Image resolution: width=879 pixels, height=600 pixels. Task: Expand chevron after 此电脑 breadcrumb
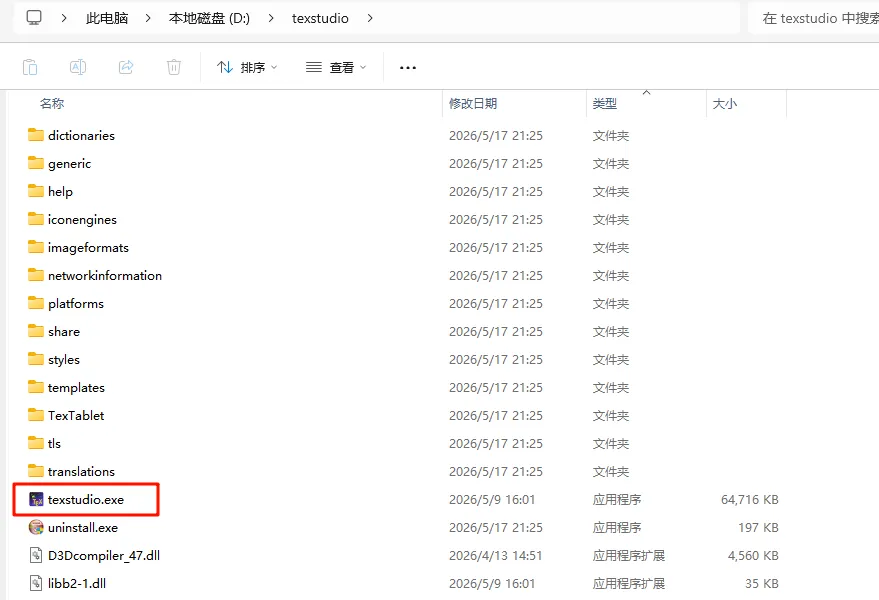pyautogui.click(x=148, y=18)
